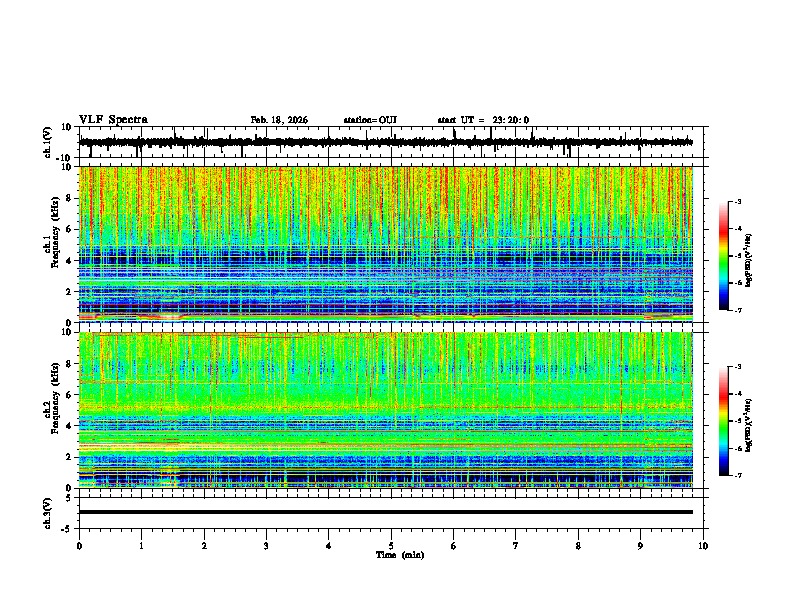792x612 pixels.
Task: Click the "9" minute tick label
Action: 640,546
